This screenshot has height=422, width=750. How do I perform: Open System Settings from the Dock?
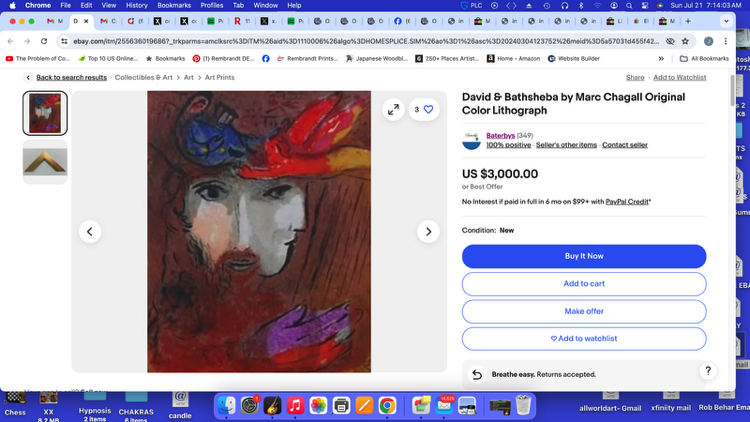249,406
